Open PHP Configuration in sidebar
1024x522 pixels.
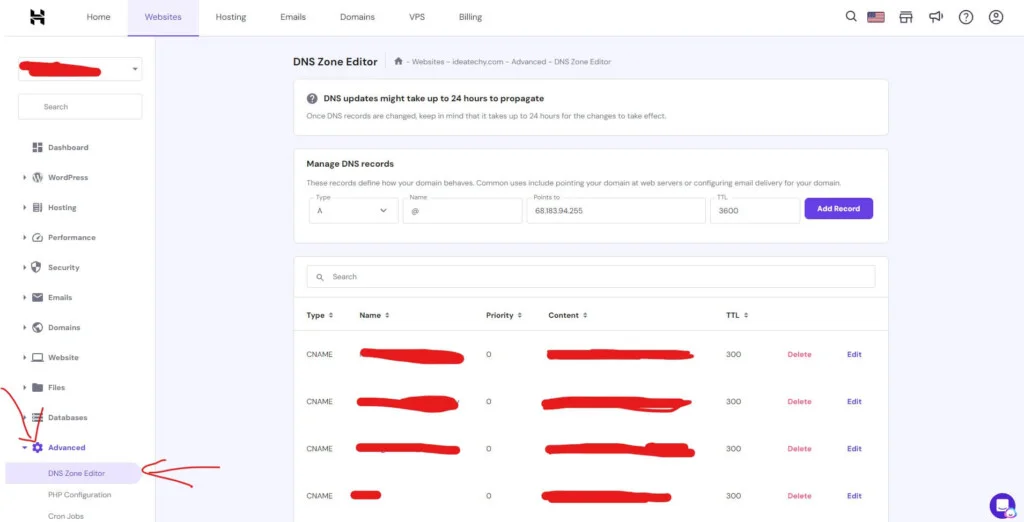click(x=80, y=495)
